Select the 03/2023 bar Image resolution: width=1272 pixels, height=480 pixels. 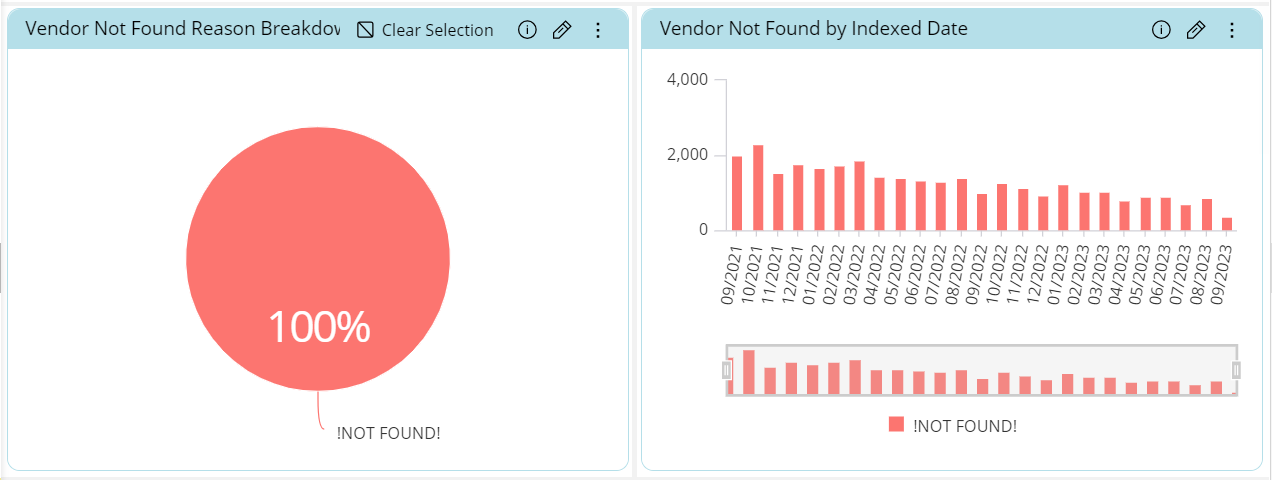[1104, 212]
